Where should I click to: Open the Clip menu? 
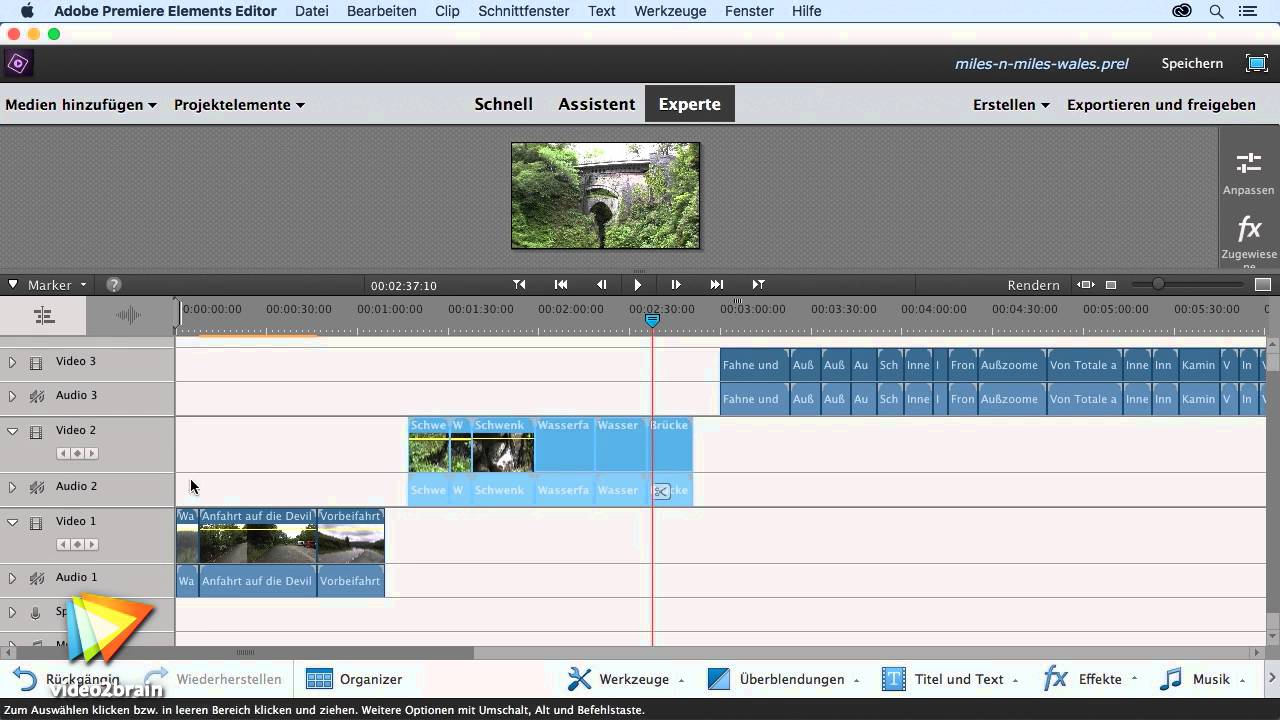pyautogui.click(x=447, y=11)
